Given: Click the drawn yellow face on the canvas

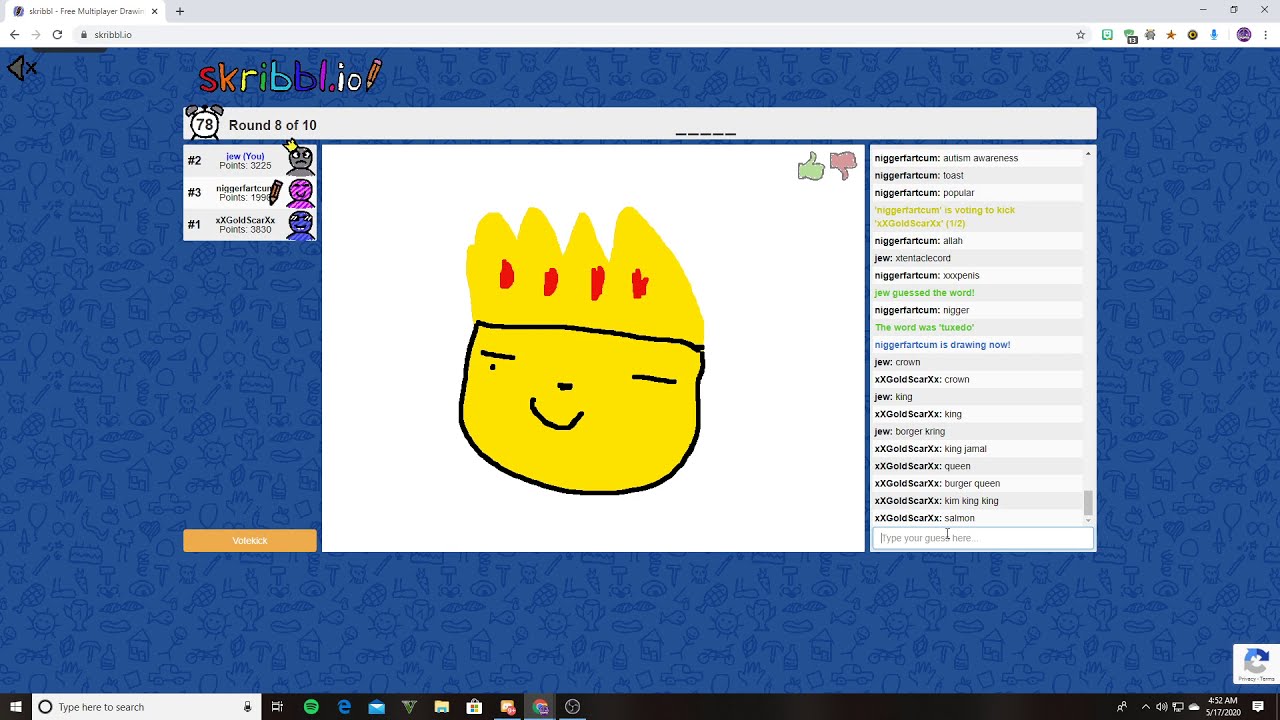Looking at the screenshot, I should (x=582, y=407).
